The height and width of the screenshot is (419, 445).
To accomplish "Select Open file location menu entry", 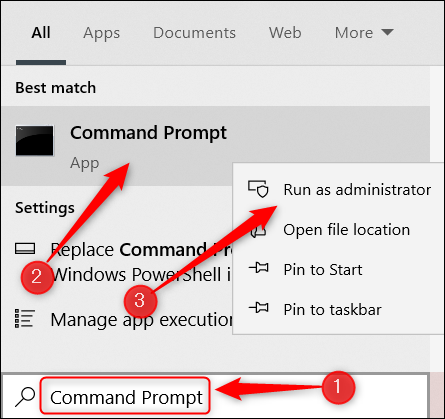I will coord(338,230).
